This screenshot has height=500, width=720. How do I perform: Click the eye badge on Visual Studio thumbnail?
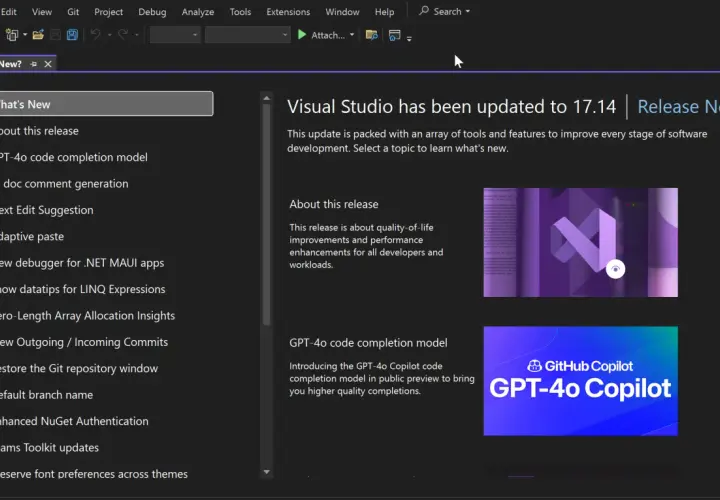coord(615,270)
